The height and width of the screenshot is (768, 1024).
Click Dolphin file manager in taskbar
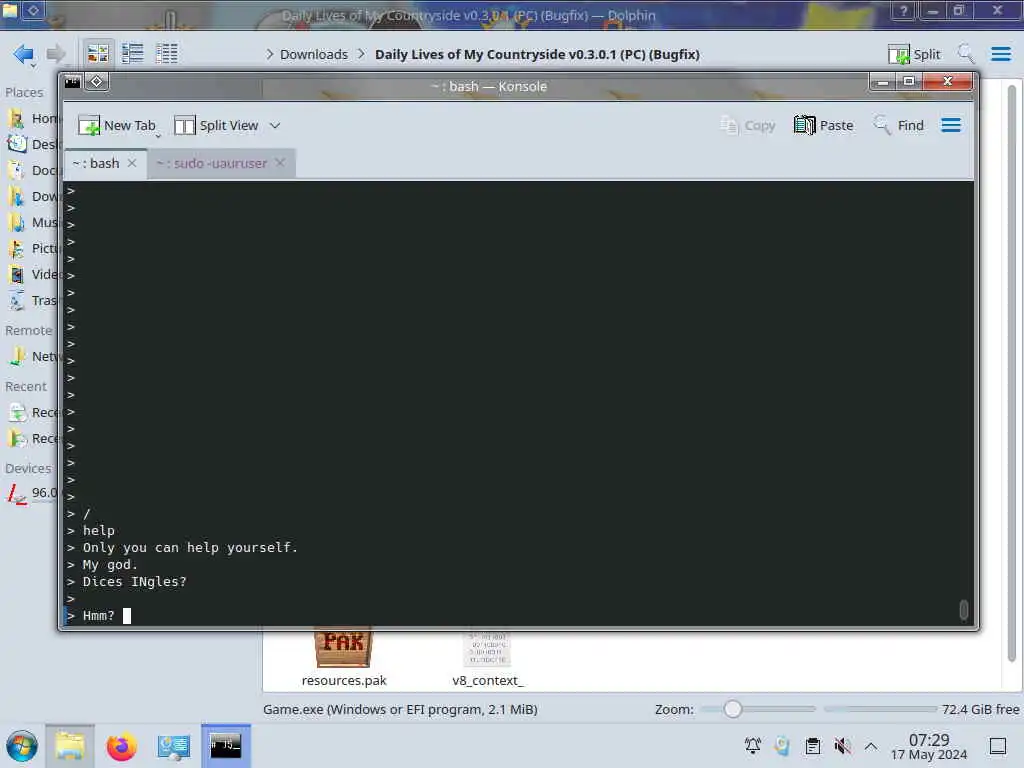tap(70, 746)
